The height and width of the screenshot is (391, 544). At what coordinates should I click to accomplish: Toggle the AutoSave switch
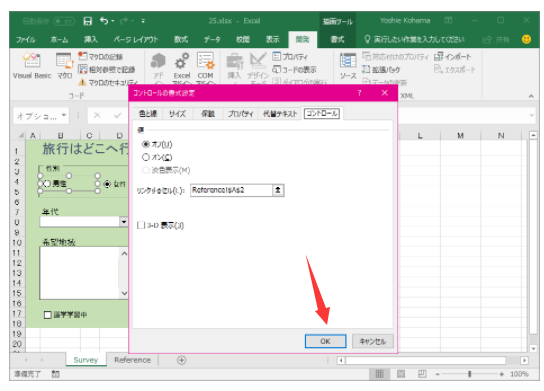click(x=64, y=22)
